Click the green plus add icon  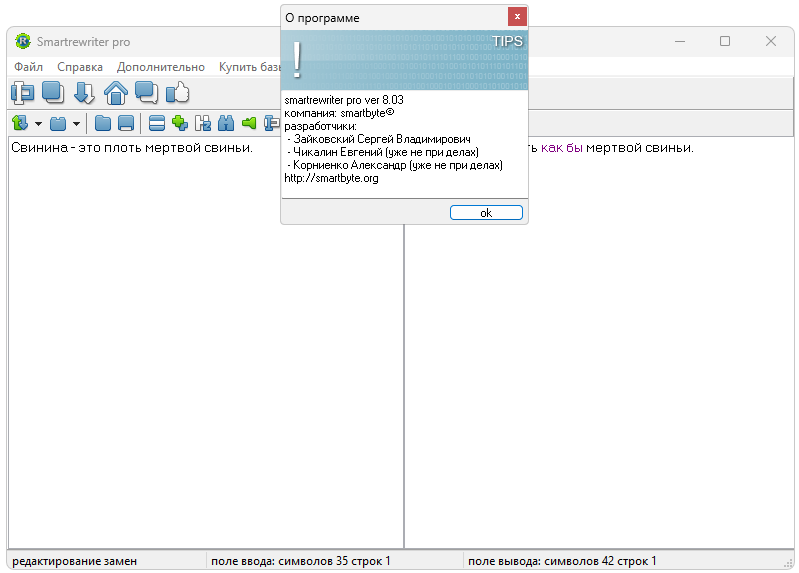(180, 123)
